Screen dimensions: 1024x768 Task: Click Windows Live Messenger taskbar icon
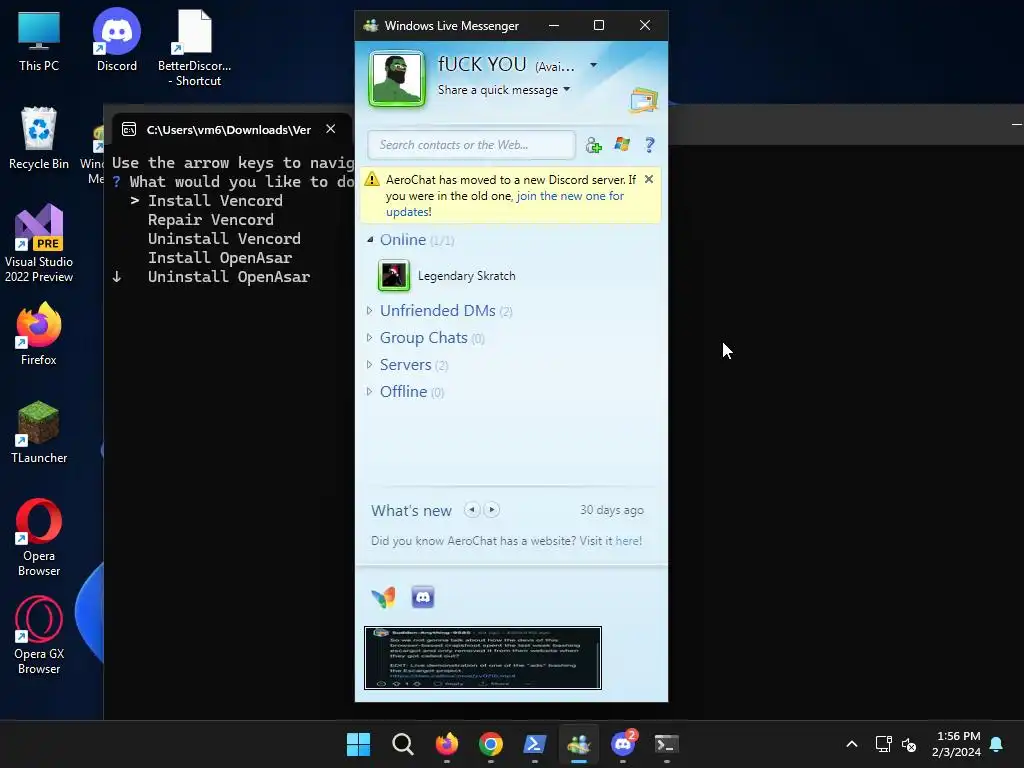click(x=579, y=744)
